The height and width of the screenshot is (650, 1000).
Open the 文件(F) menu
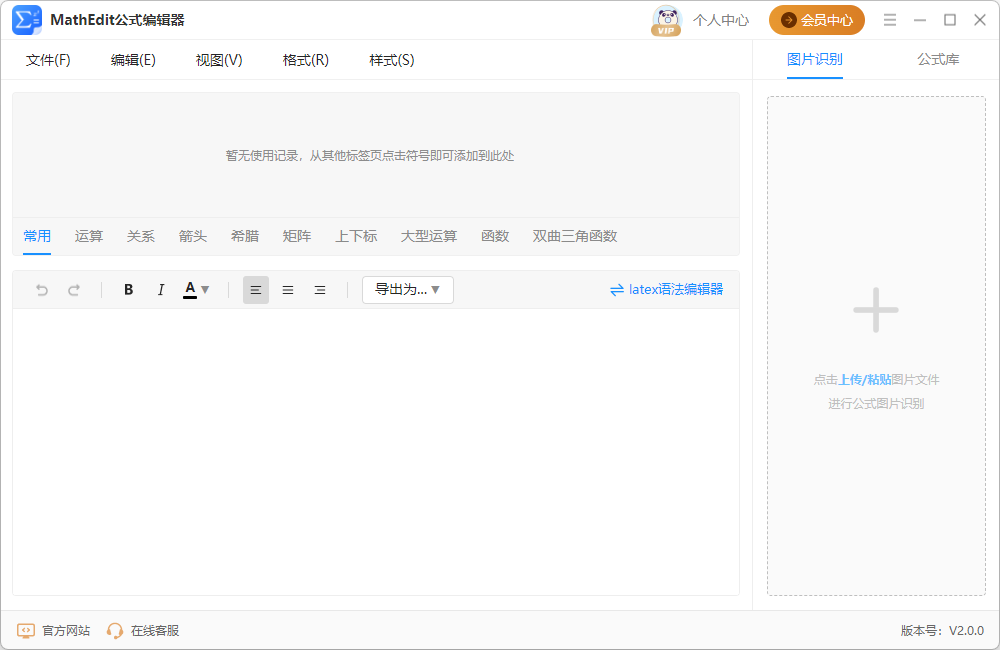click(48, 60)
